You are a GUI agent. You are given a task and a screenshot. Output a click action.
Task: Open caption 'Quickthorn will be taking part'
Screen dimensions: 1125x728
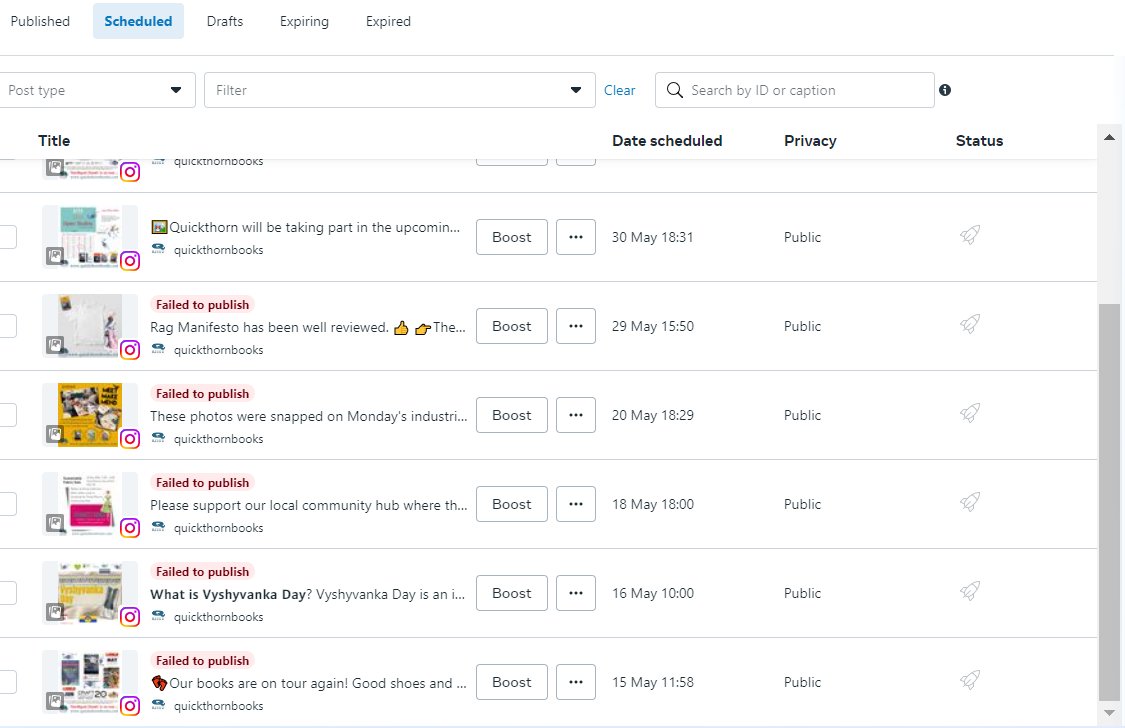[x=306, y=227]
